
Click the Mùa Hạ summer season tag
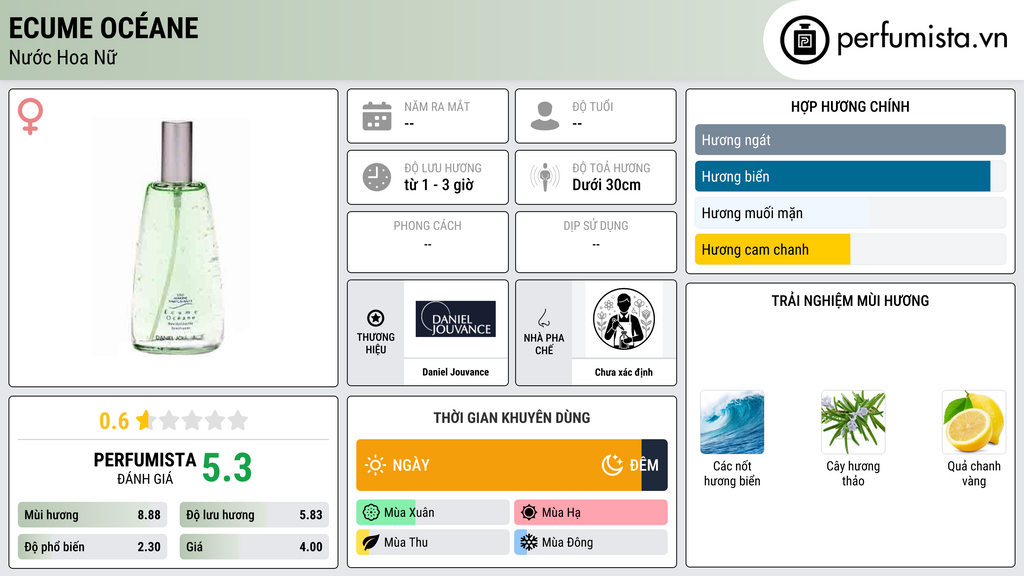(x=590, y=513)
